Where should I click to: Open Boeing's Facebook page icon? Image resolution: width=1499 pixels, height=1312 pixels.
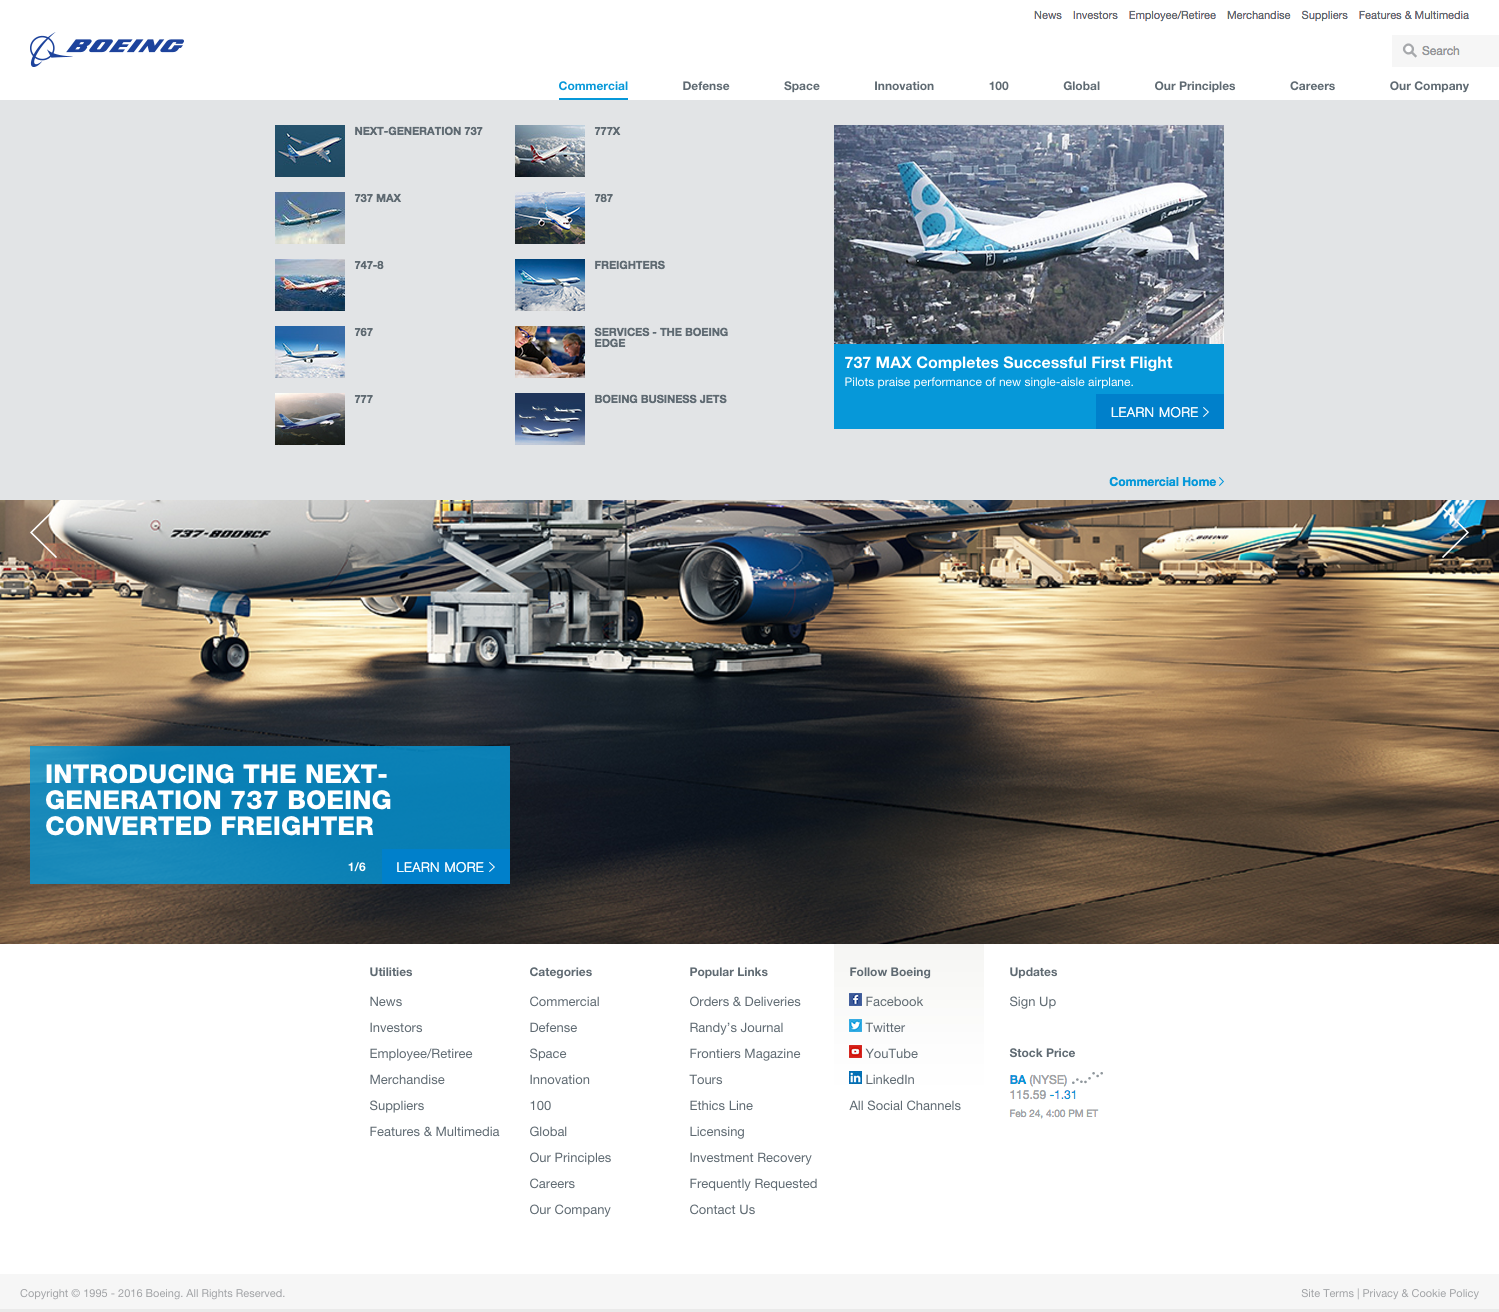856,999
